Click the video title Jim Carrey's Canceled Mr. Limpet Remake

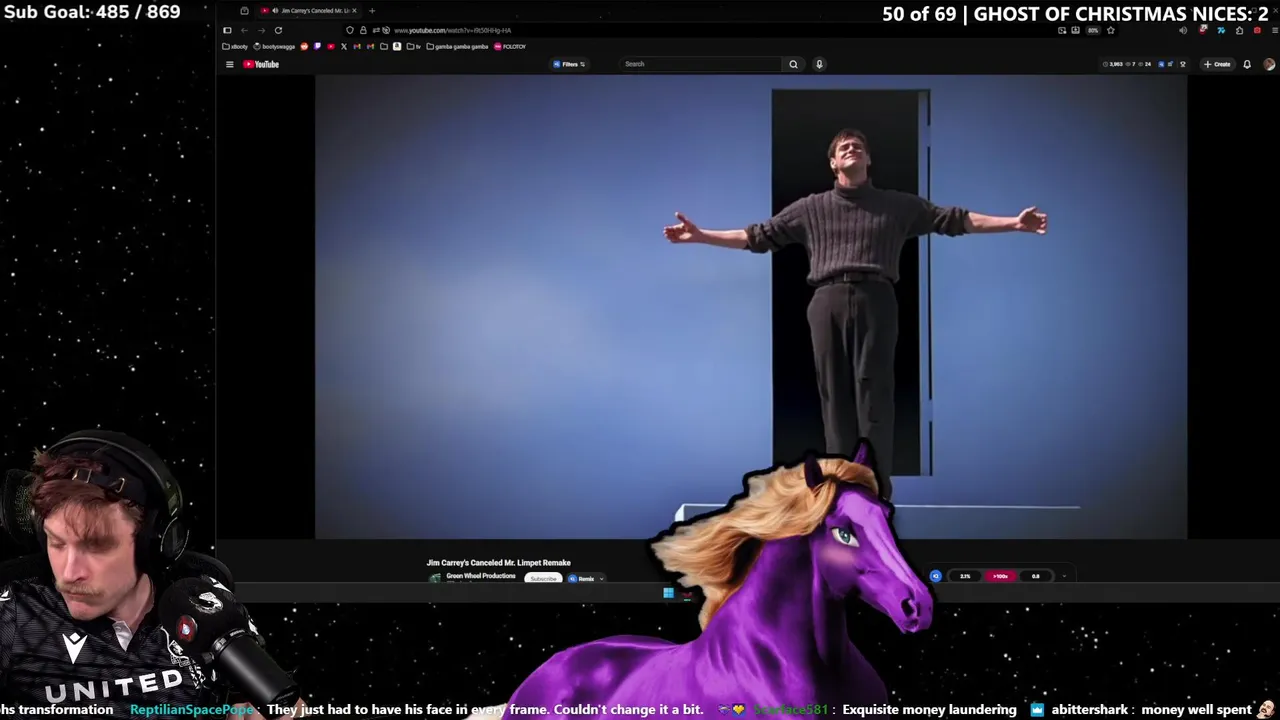(498, 563)
